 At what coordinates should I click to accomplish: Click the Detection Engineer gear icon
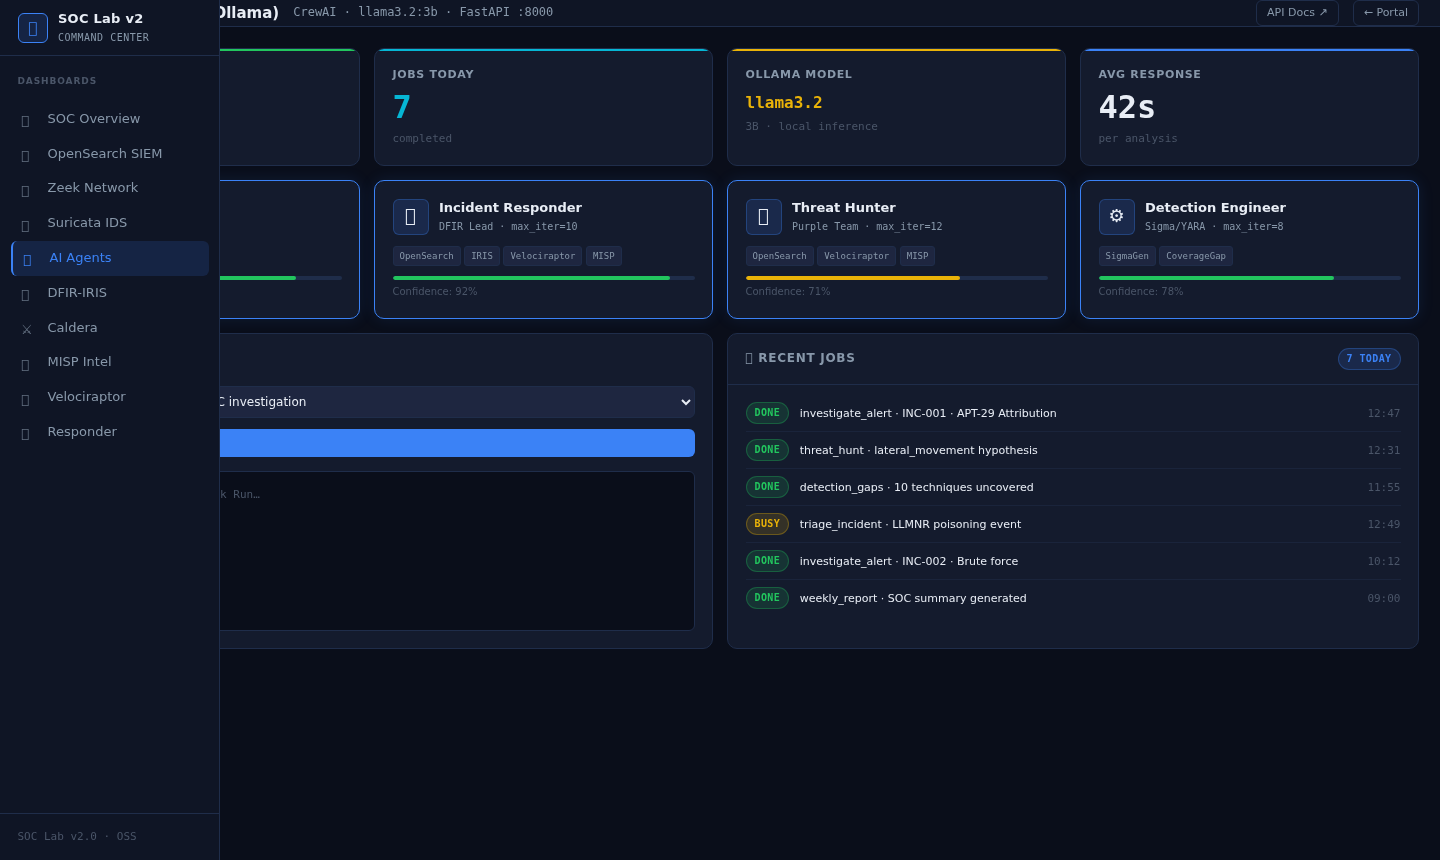point(1116,216)
